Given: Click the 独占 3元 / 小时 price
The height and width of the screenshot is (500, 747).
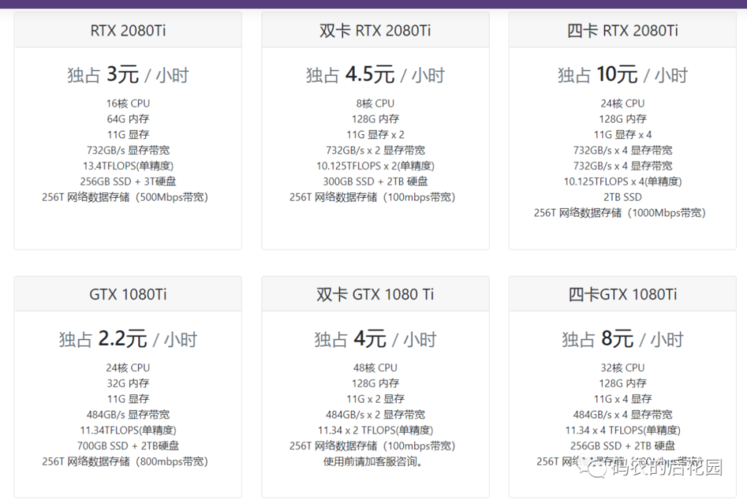Looking at the screenshot, I should tap(128, 75).
